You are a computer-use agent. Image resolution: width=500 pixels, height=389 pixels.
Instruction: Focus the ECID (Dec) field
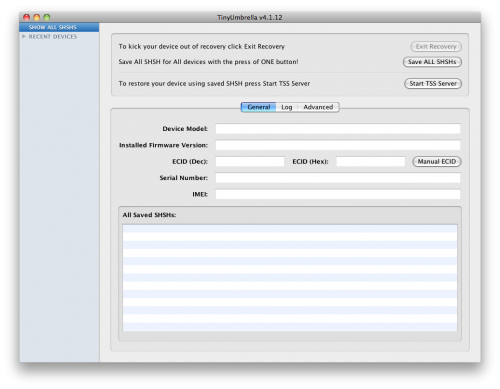coord(250,161)
